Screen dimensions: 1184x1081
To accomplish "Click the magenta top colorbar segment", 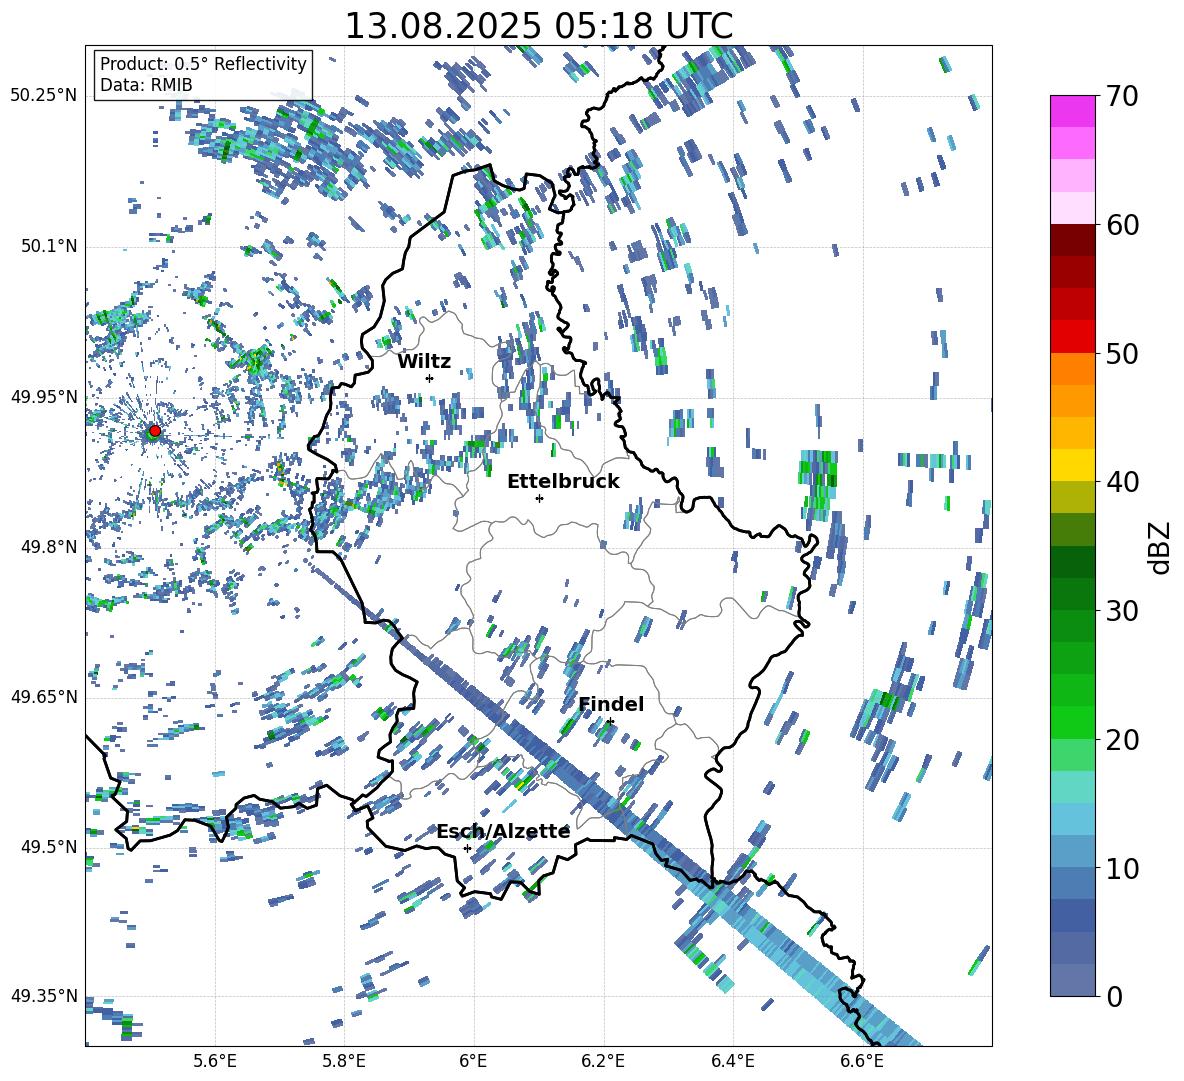I will 1072,111.
